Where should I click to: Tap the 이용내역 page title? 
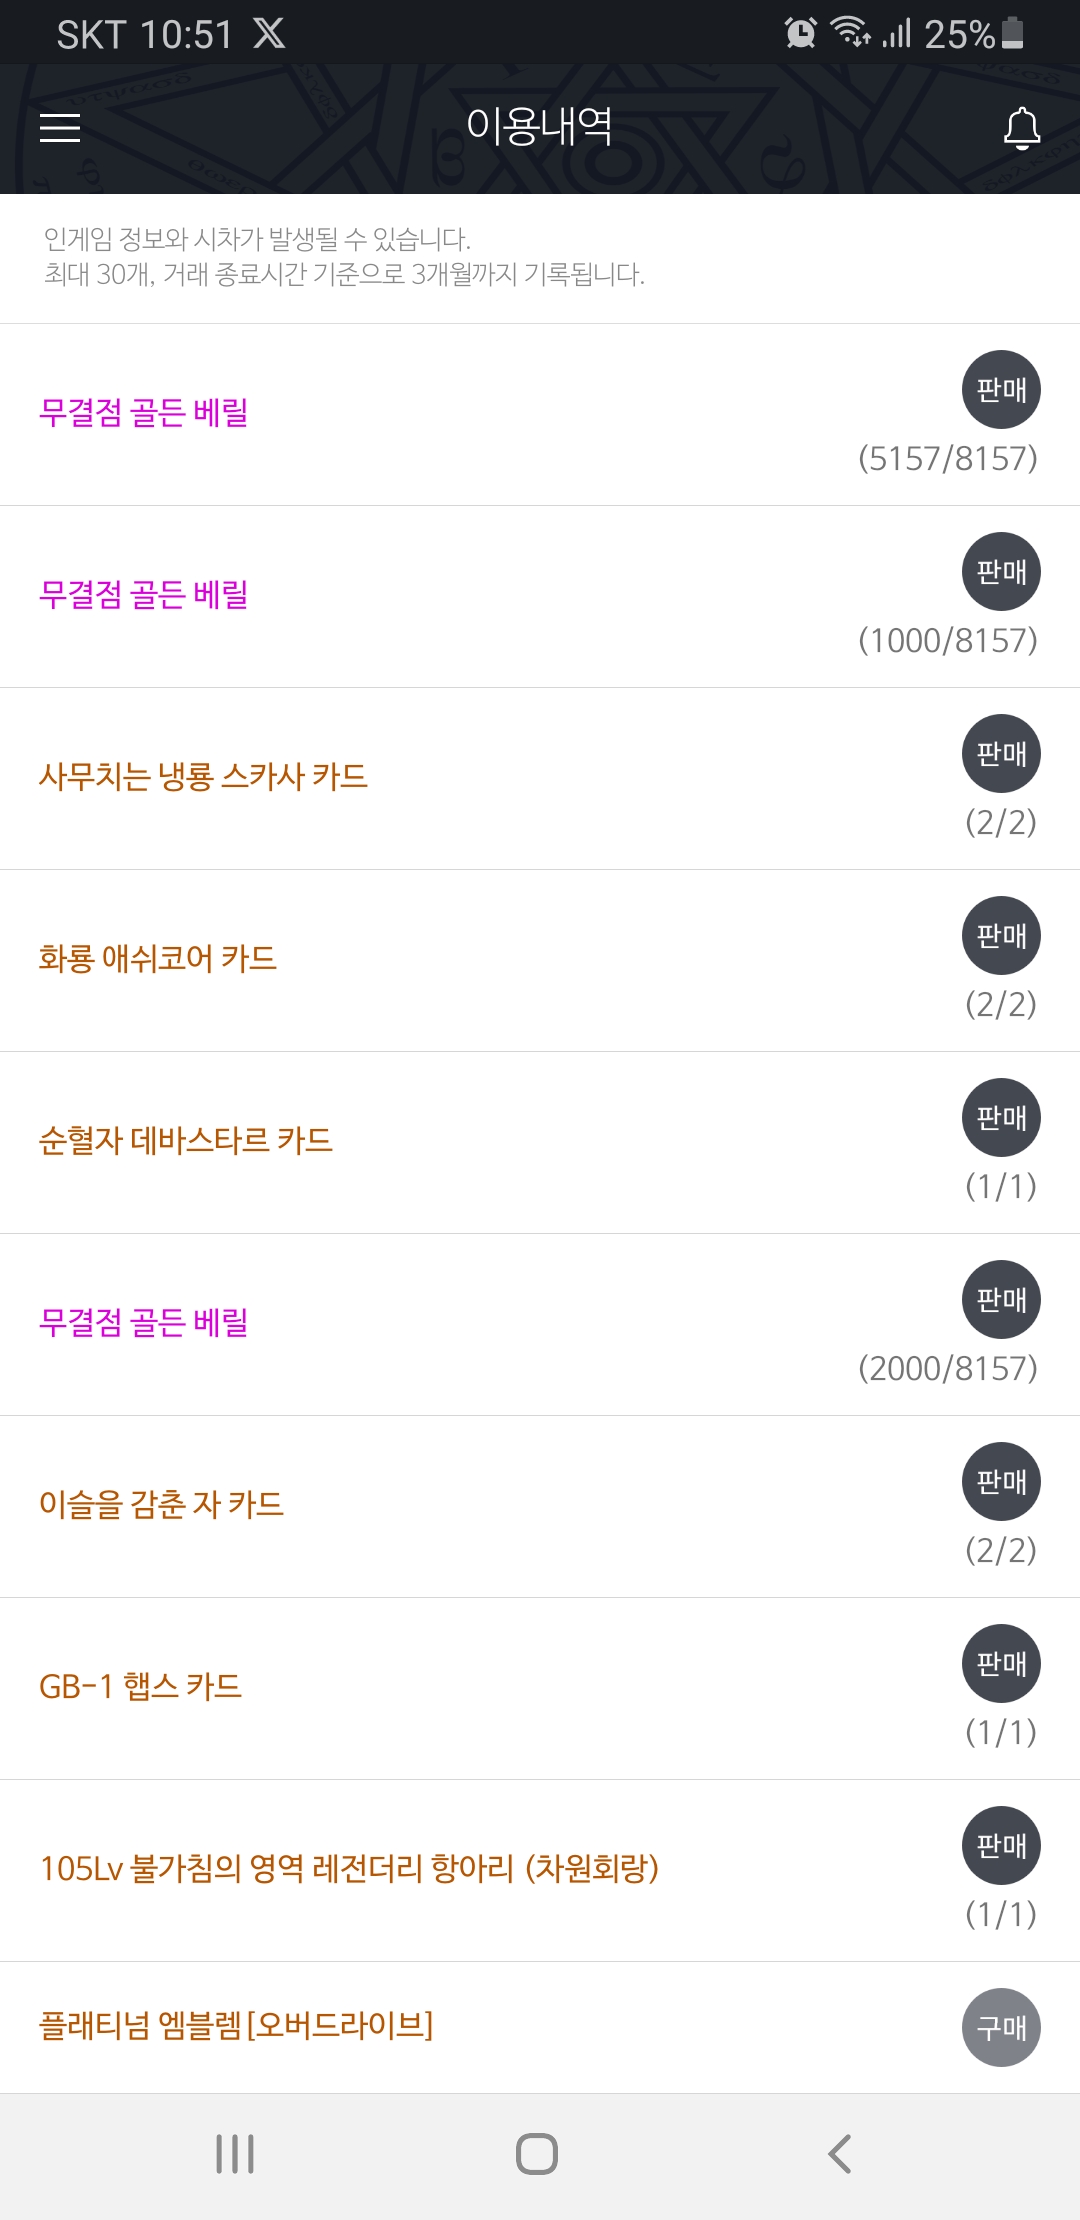click(x=539, y=126)
